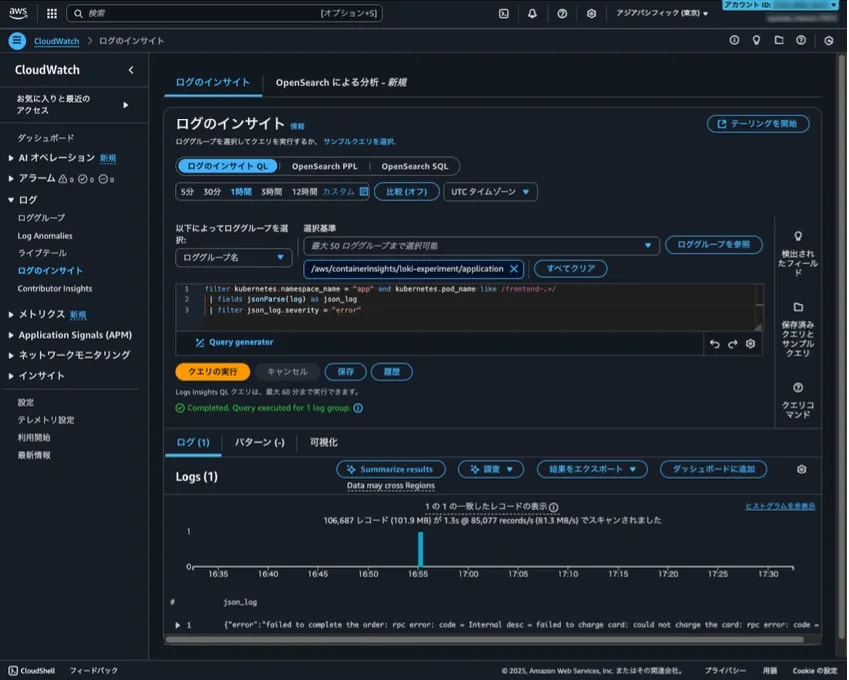
Task: Open the 検出されたフィールド panel via its lightbulb icon
Action: pos(797,236)
